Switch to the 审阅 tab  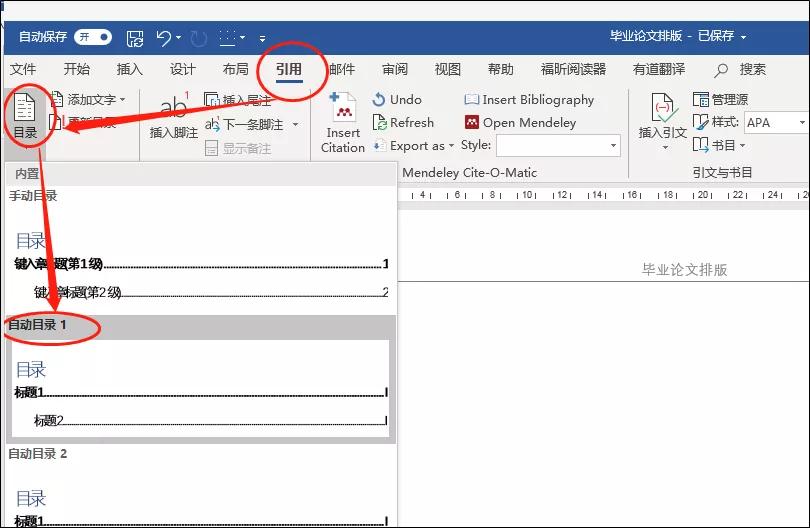tap(395, 69)
